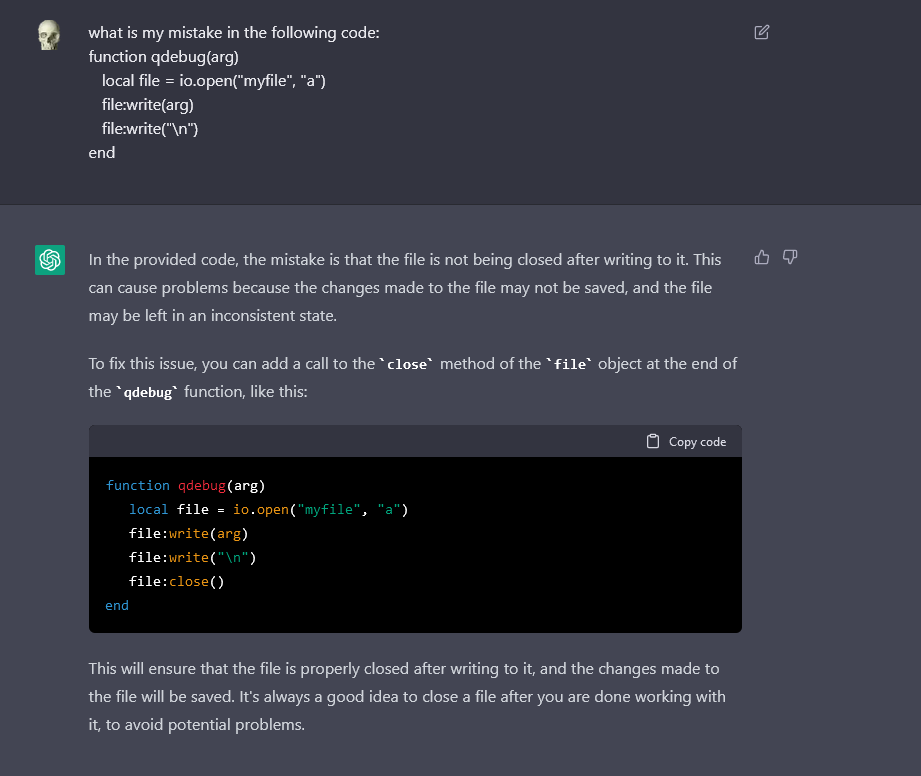This screenshot has height=776, width=921.
Task: Click file:write("\n") in the user's message
Action: coord(150,129)
